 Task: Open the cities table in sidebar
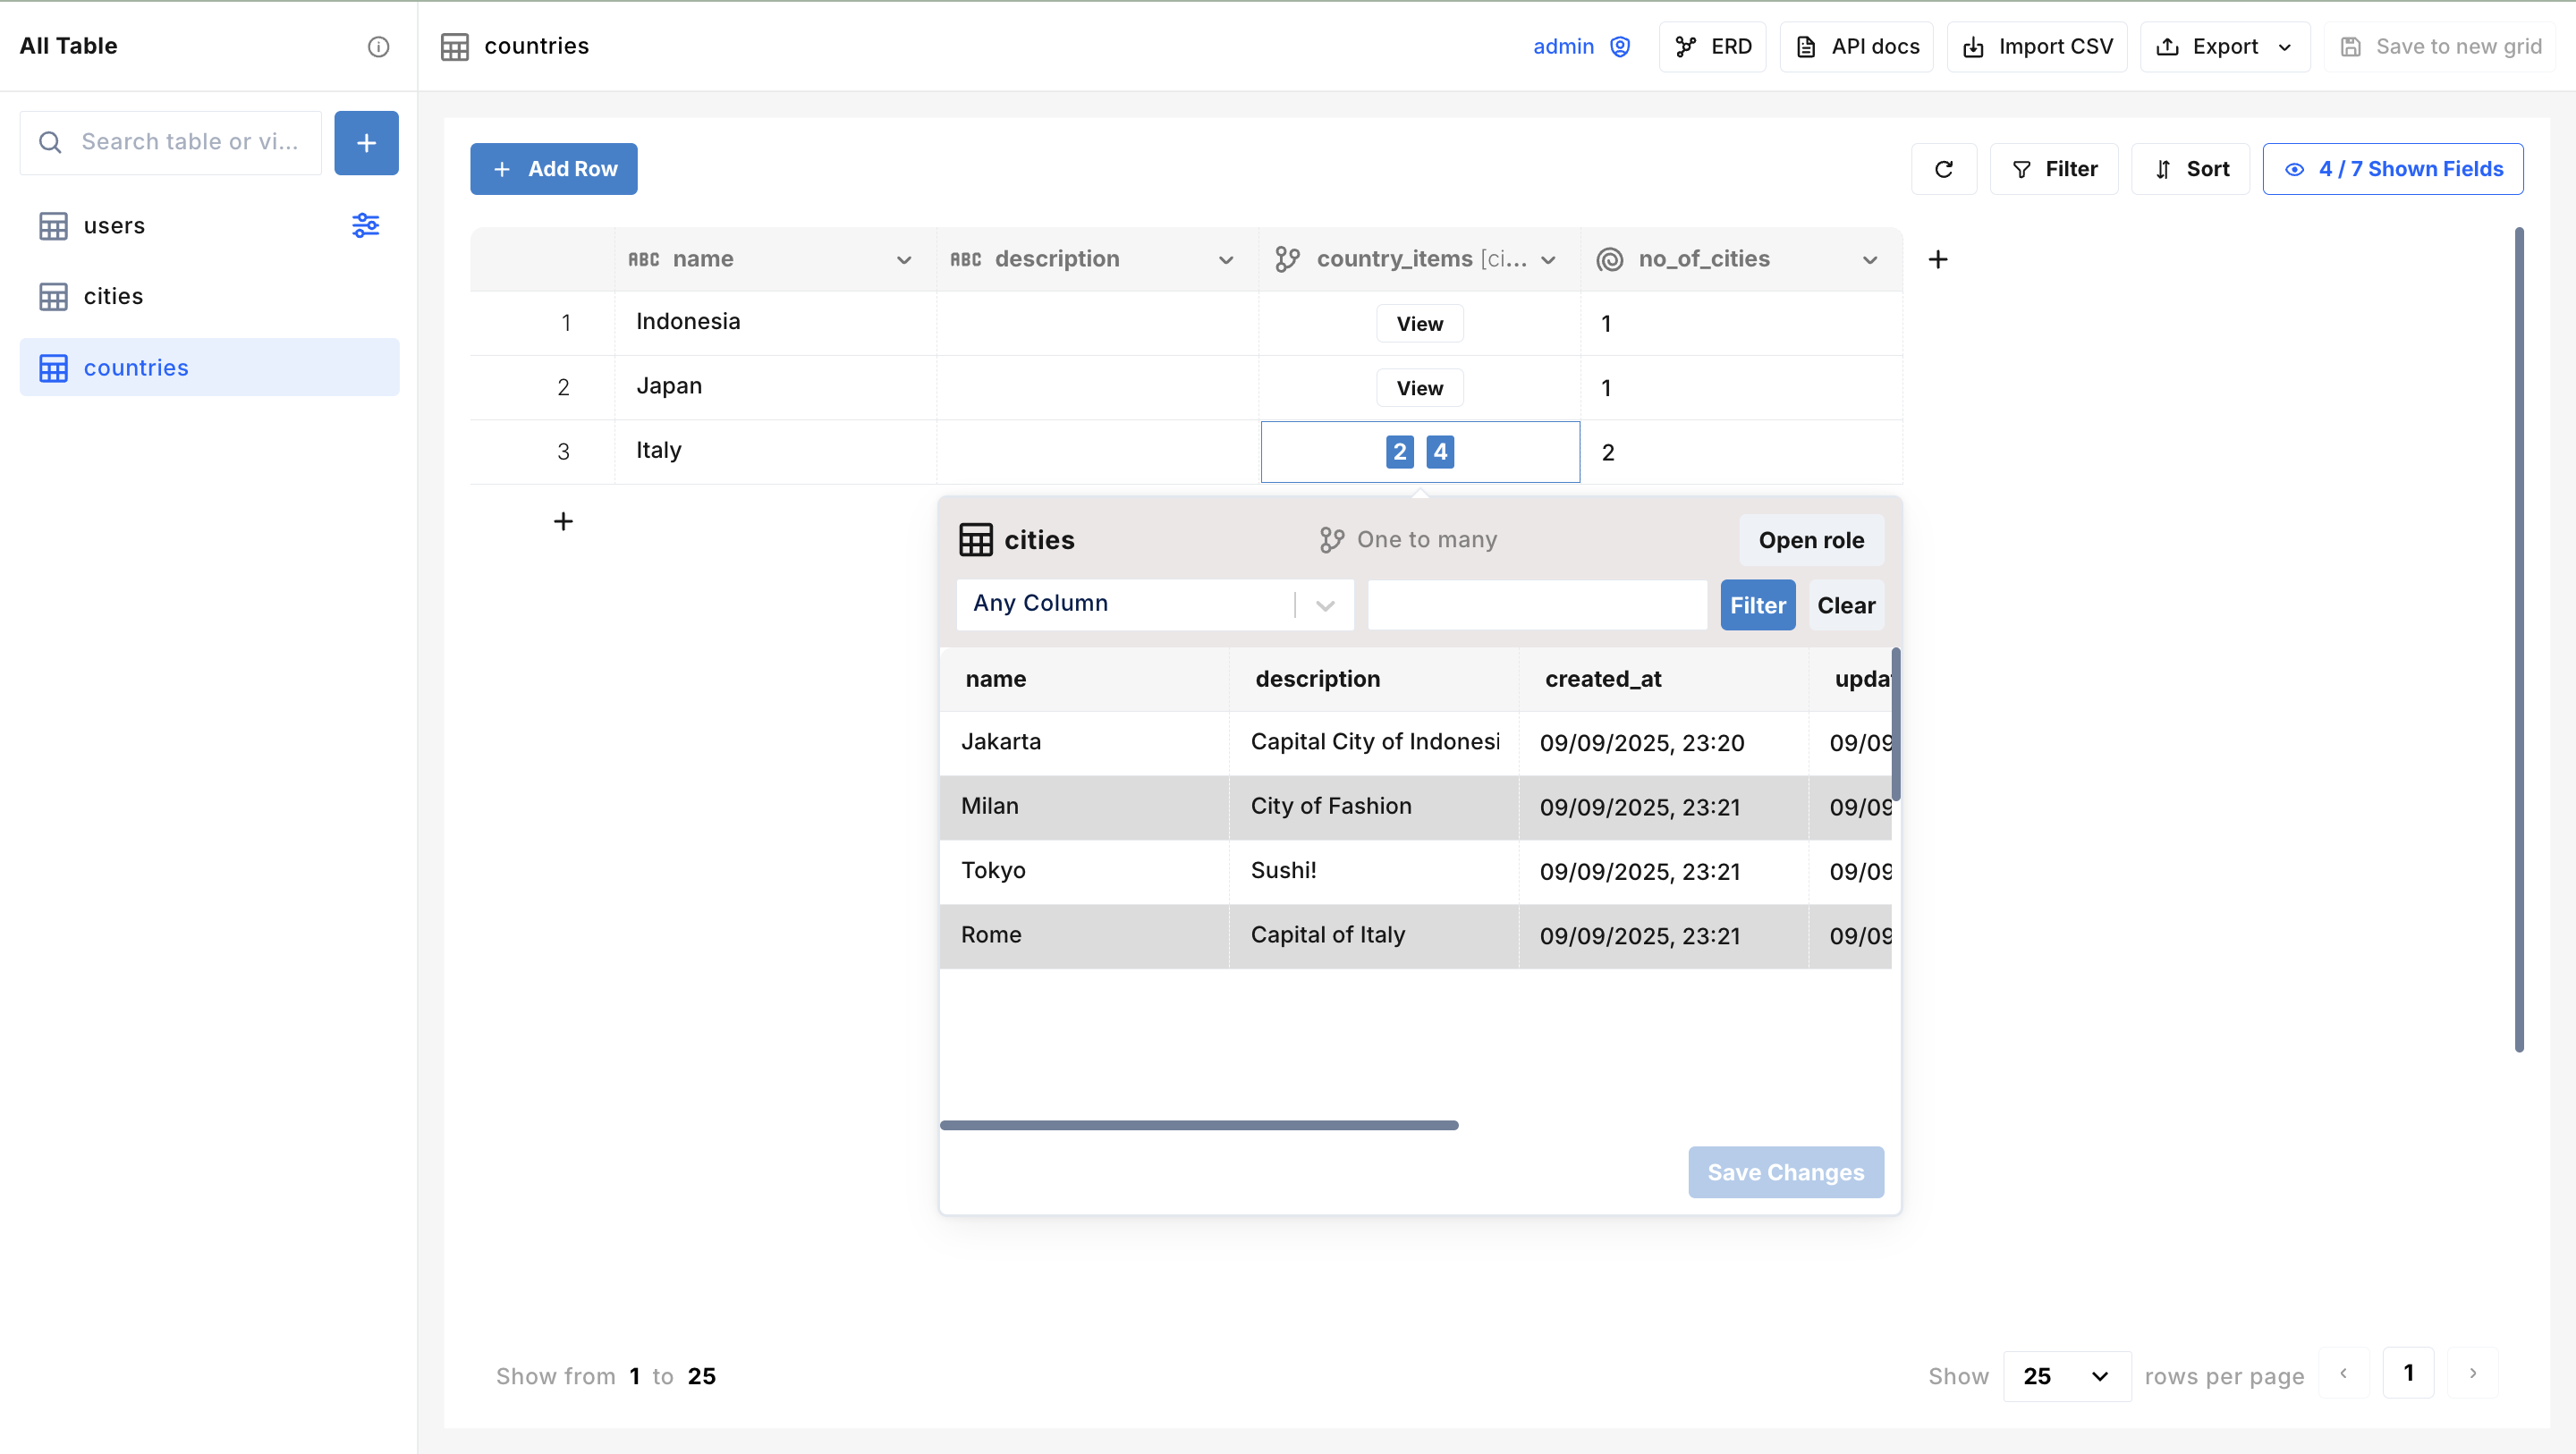tap(113, 296)
